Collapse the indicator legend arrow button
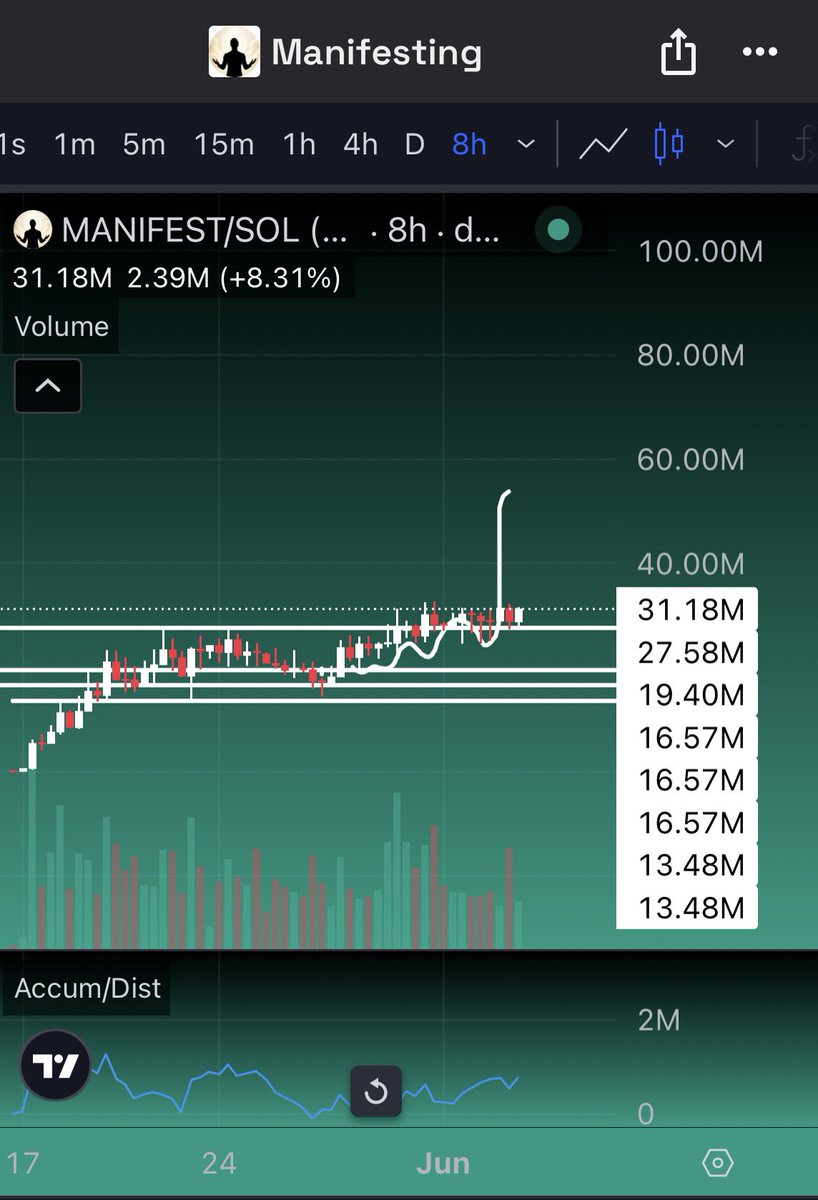Viewport: 818px width, 1200px height. [x=47, y=386]
